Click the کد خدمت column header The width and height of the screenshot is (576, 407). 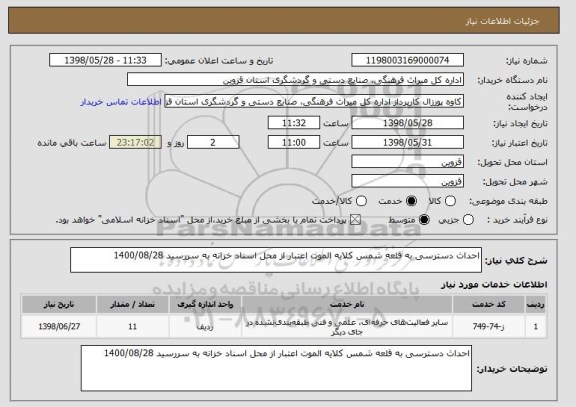[x=488, y=305]
